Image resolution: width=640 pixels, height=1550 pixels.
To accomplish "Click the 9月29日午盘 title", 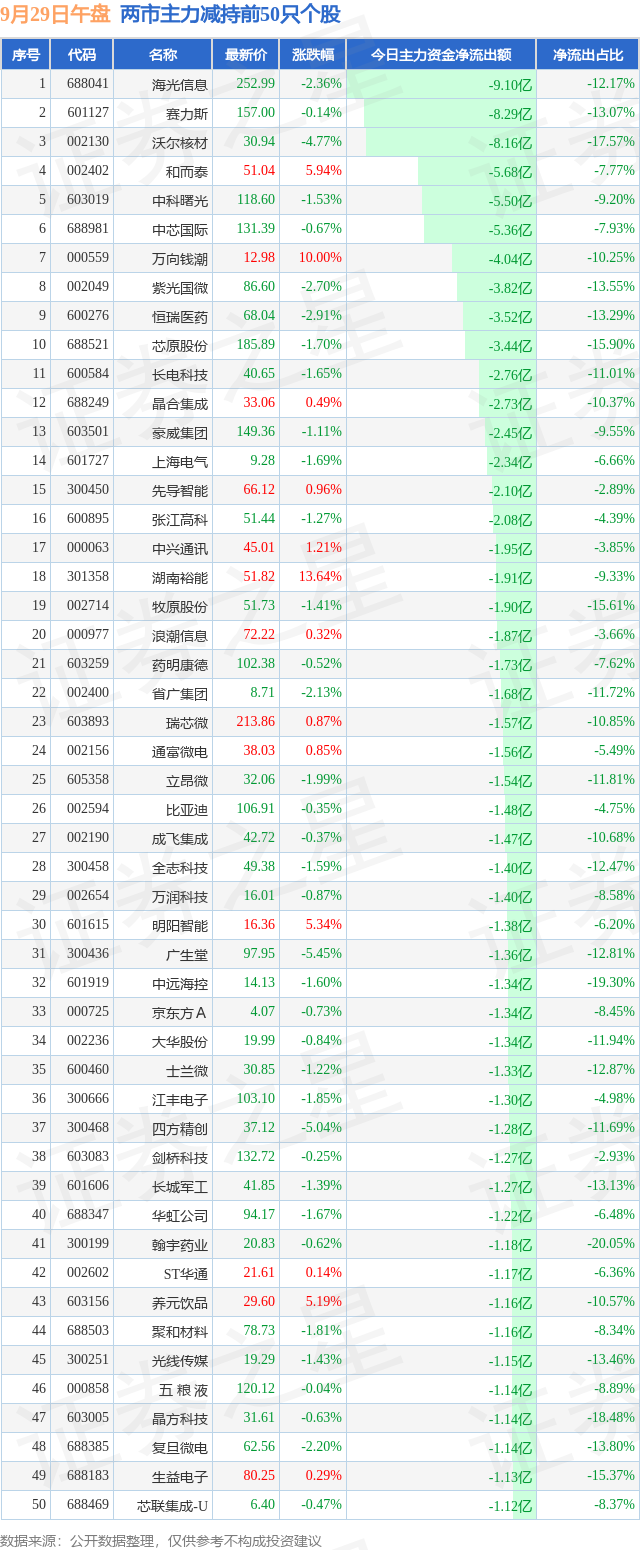I will click(56, 14).
